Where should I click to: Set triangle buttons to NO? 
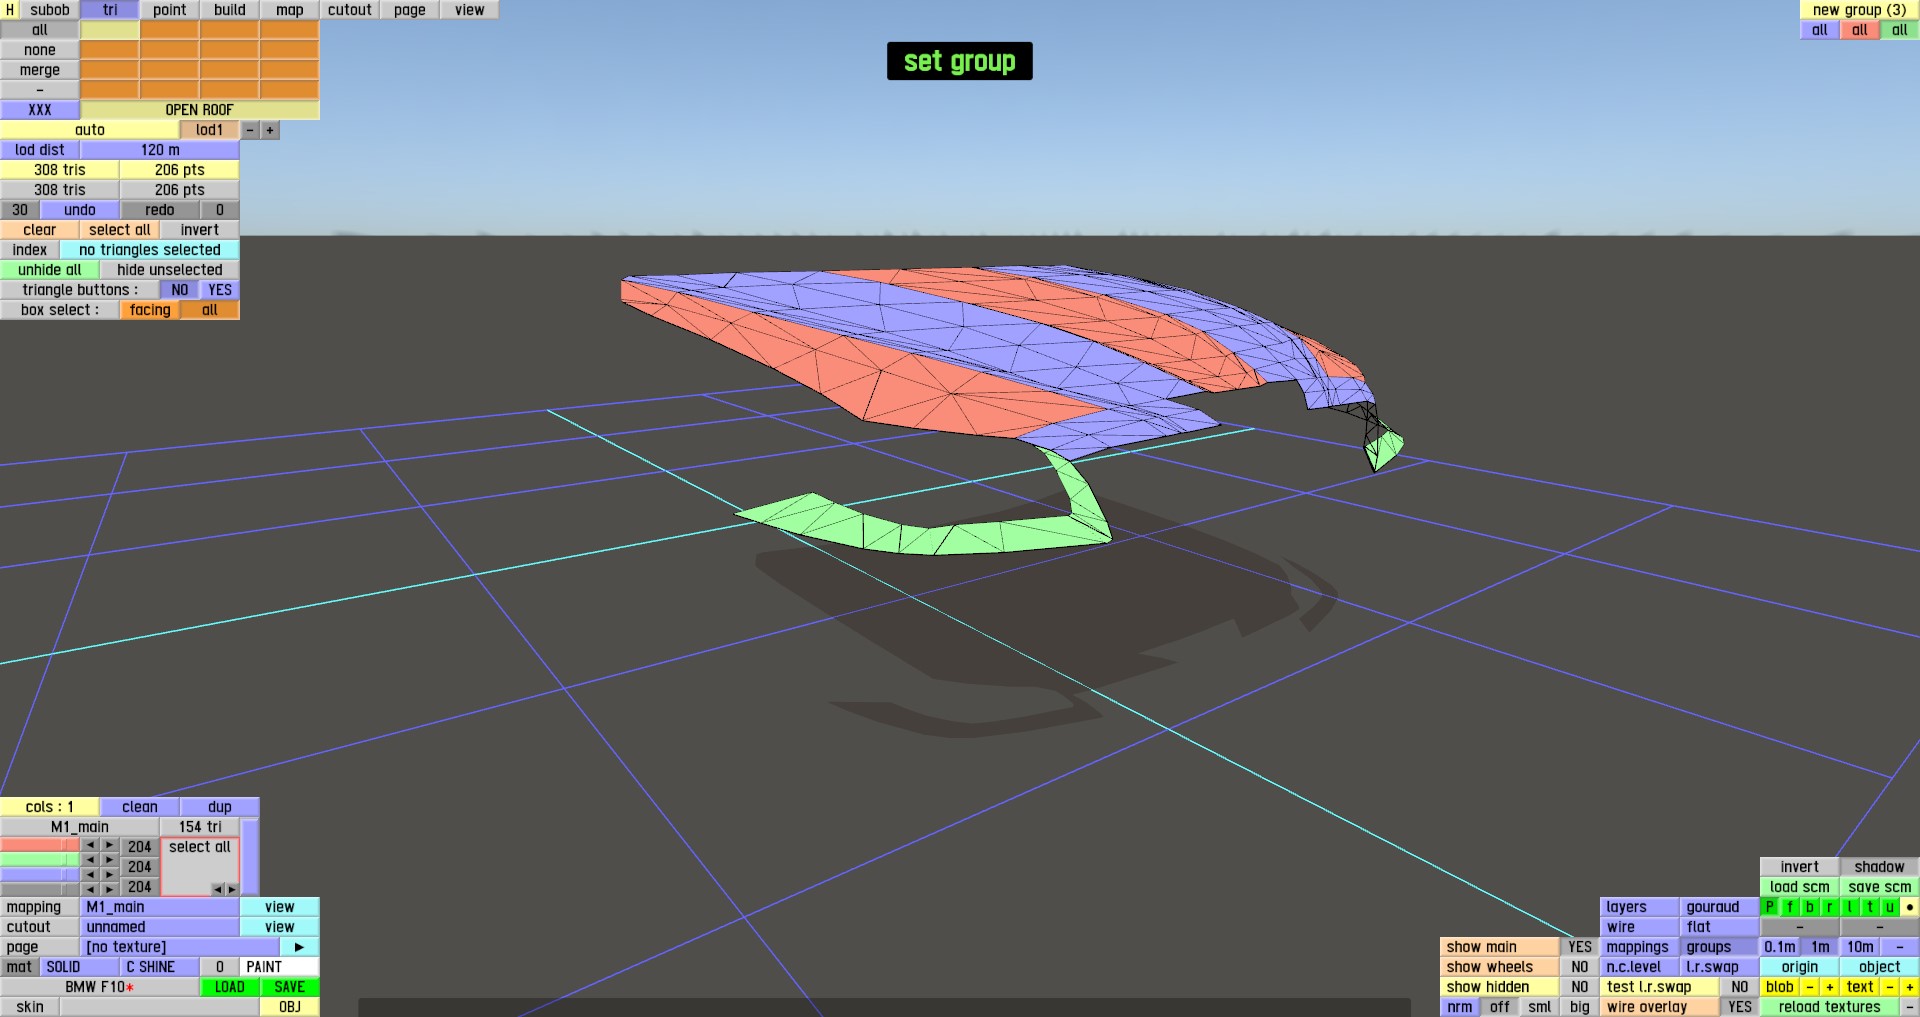[180, 290]
